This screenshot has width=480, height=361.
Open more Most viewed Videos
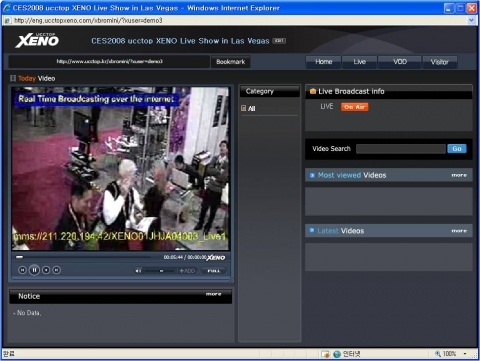coord(459,175)
